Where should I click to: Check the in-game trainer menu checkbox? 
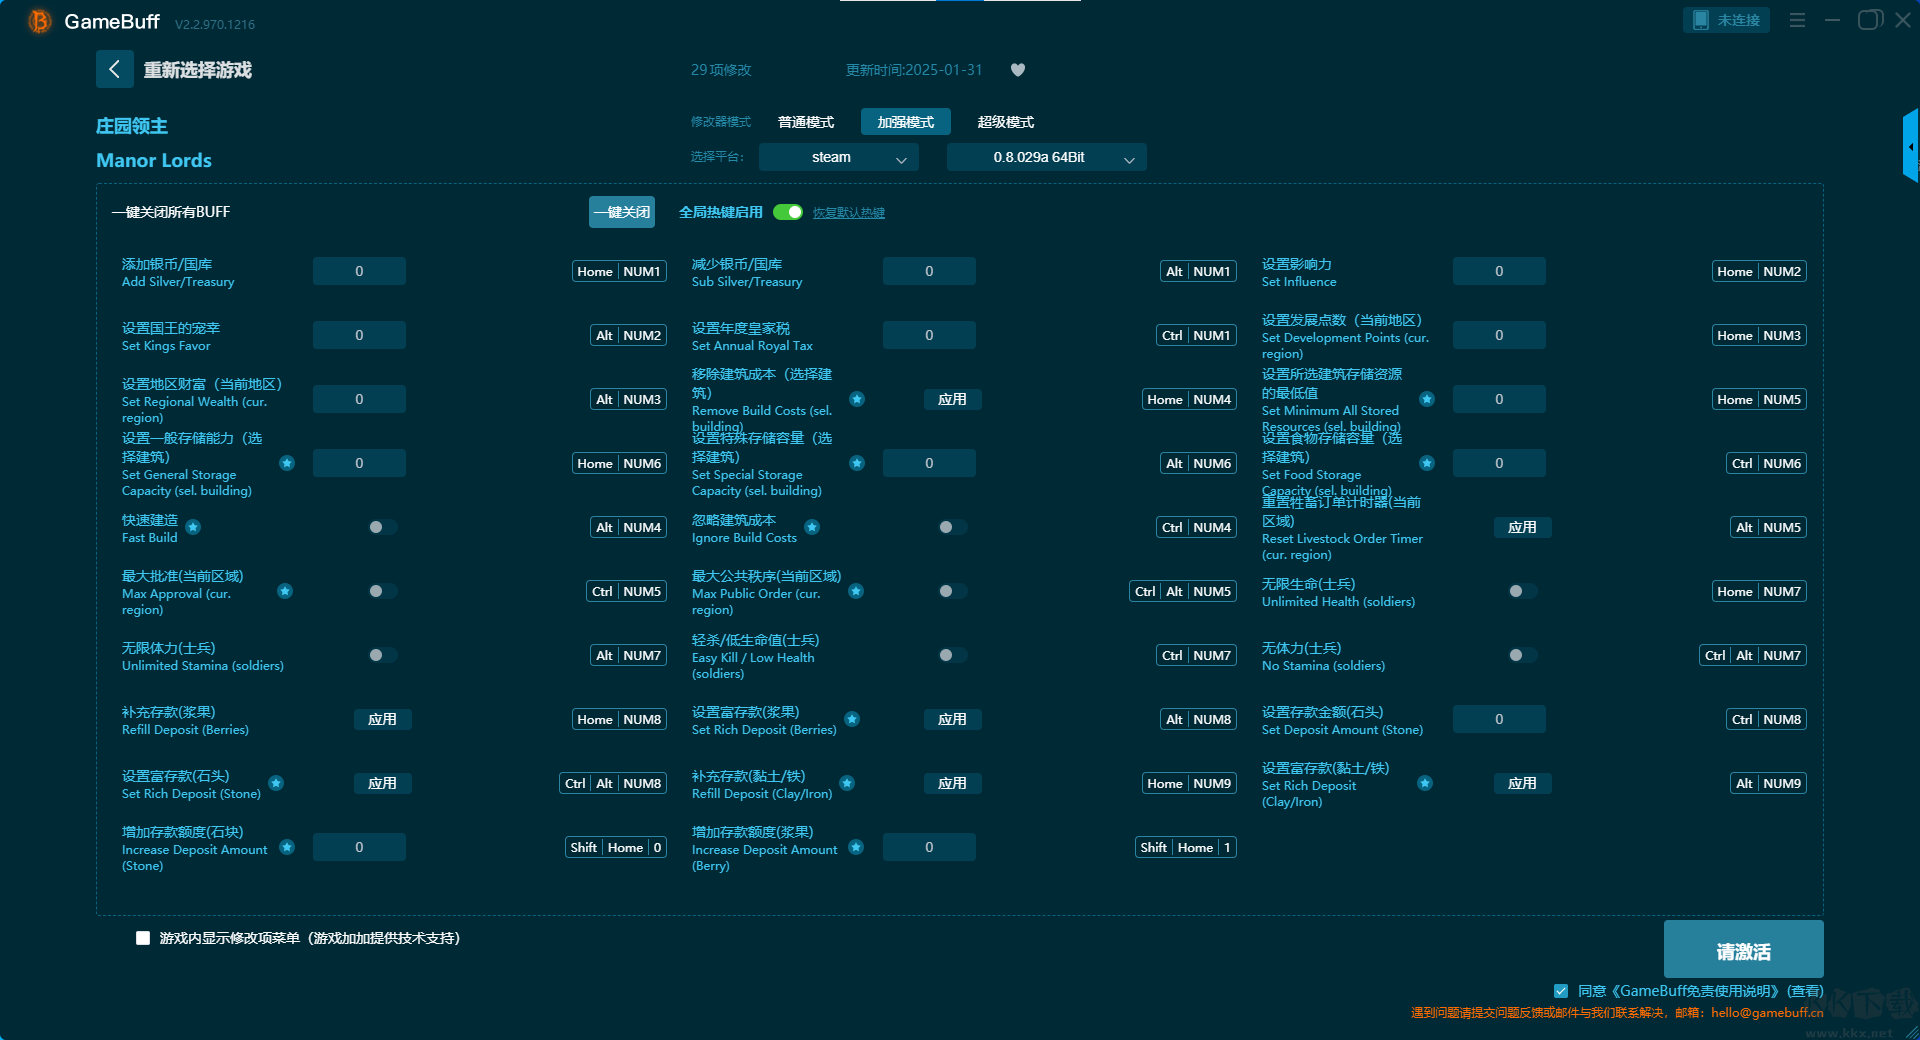pos(143,938)
